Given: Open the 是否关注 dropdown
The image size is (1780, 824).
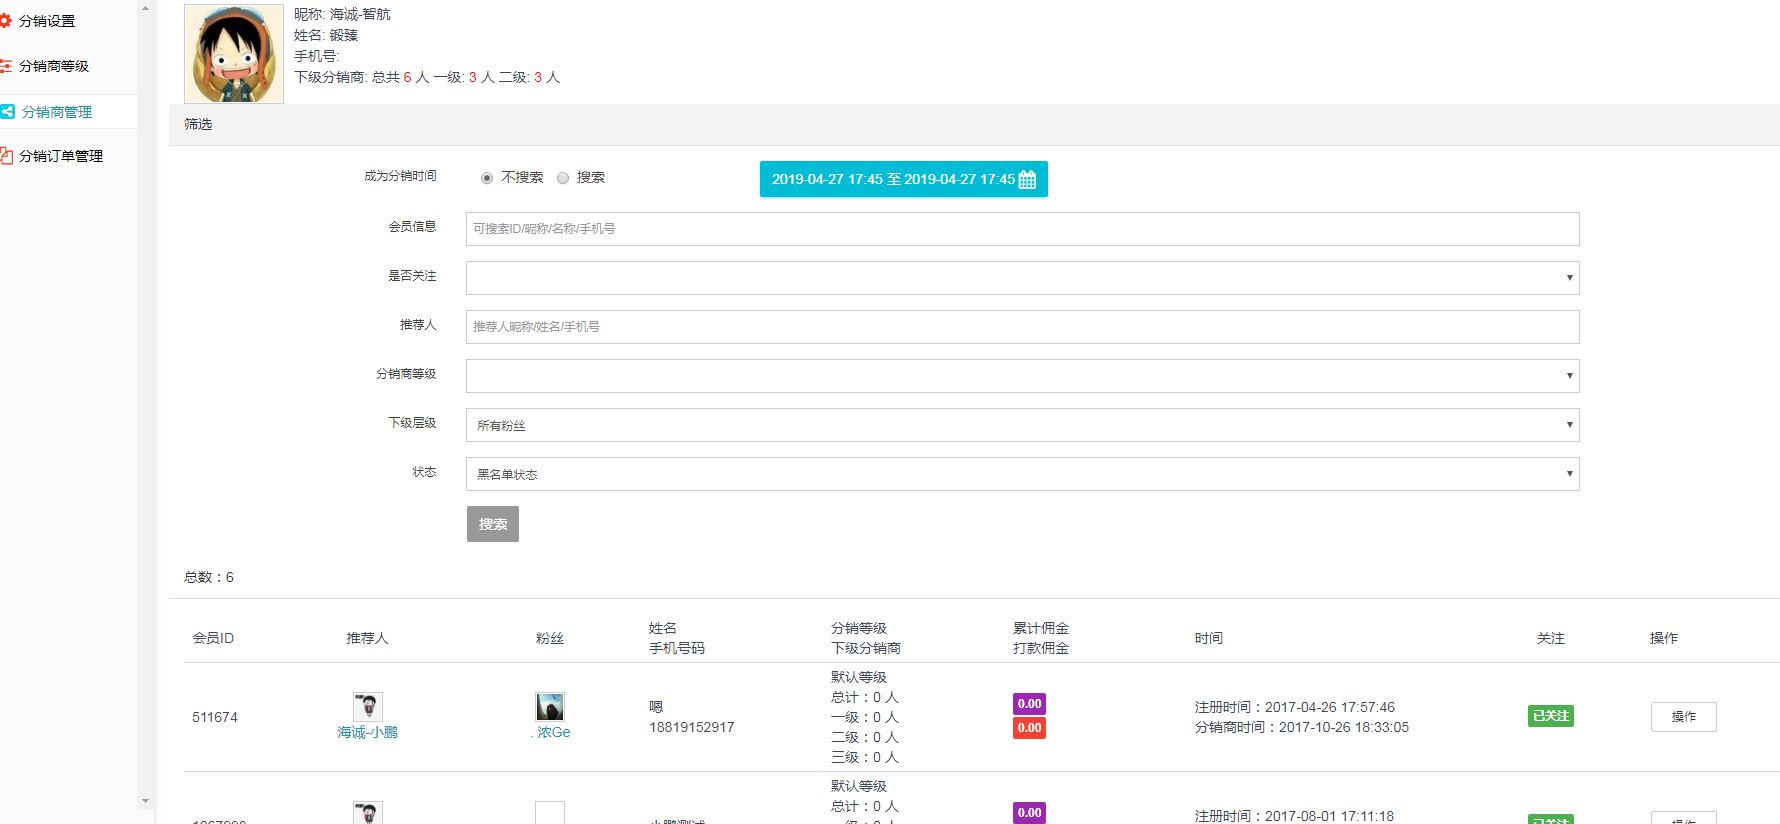Looking at the screenshot, I should 1022,278.
